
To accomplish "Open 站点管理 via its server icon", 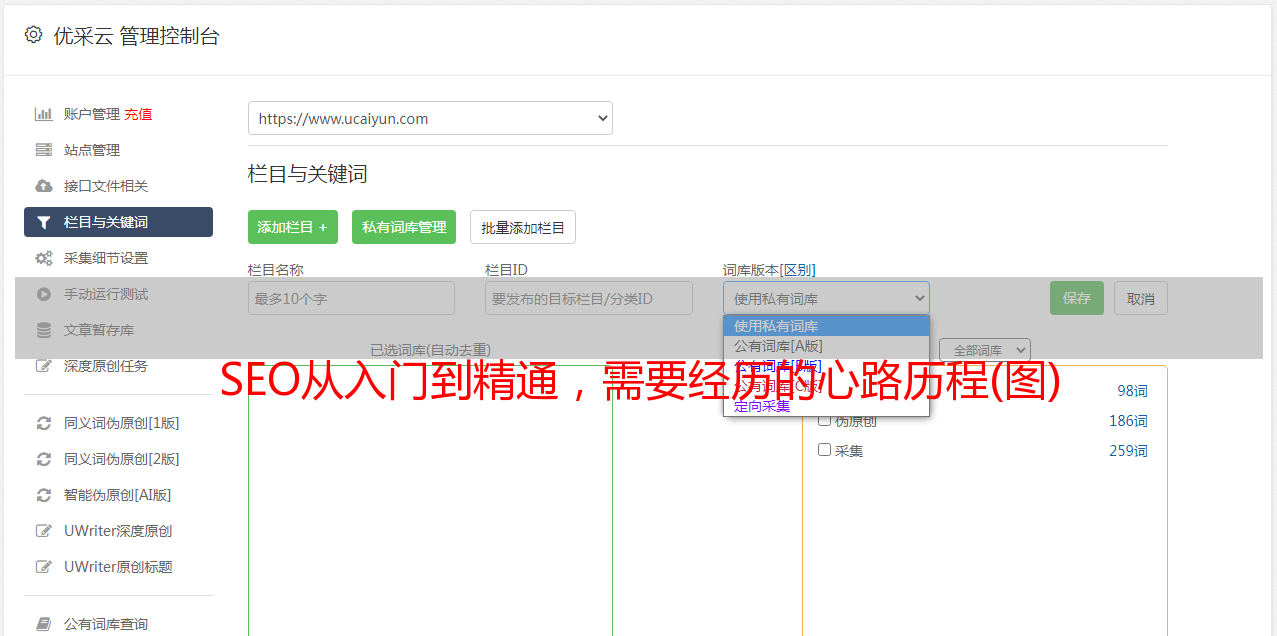I will (44, 150).
